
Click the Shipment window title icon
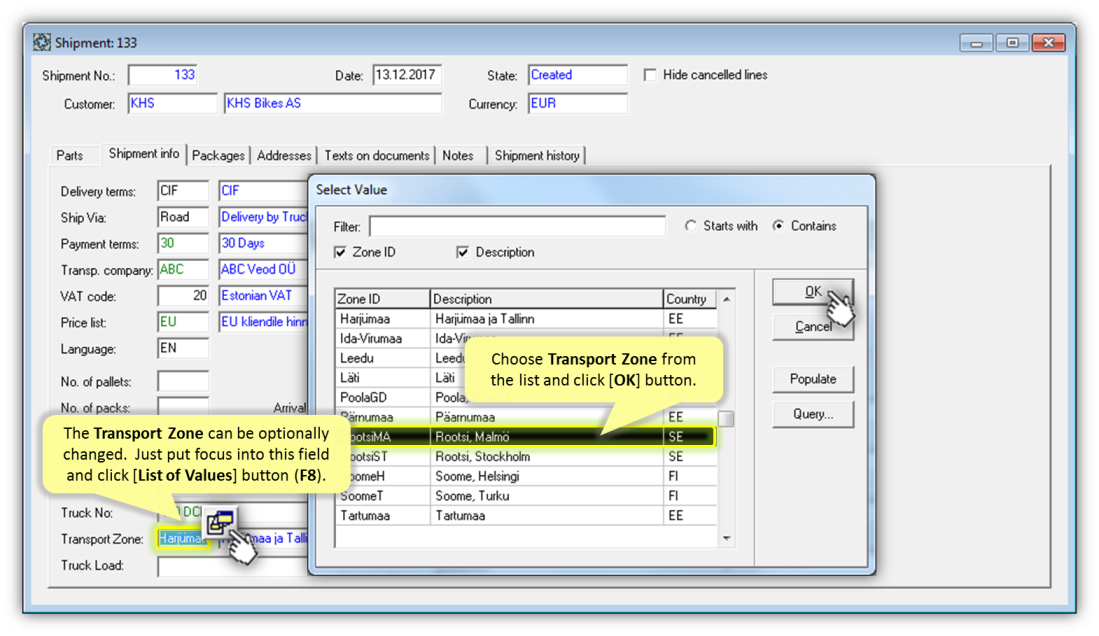click(x=42, y=43)
